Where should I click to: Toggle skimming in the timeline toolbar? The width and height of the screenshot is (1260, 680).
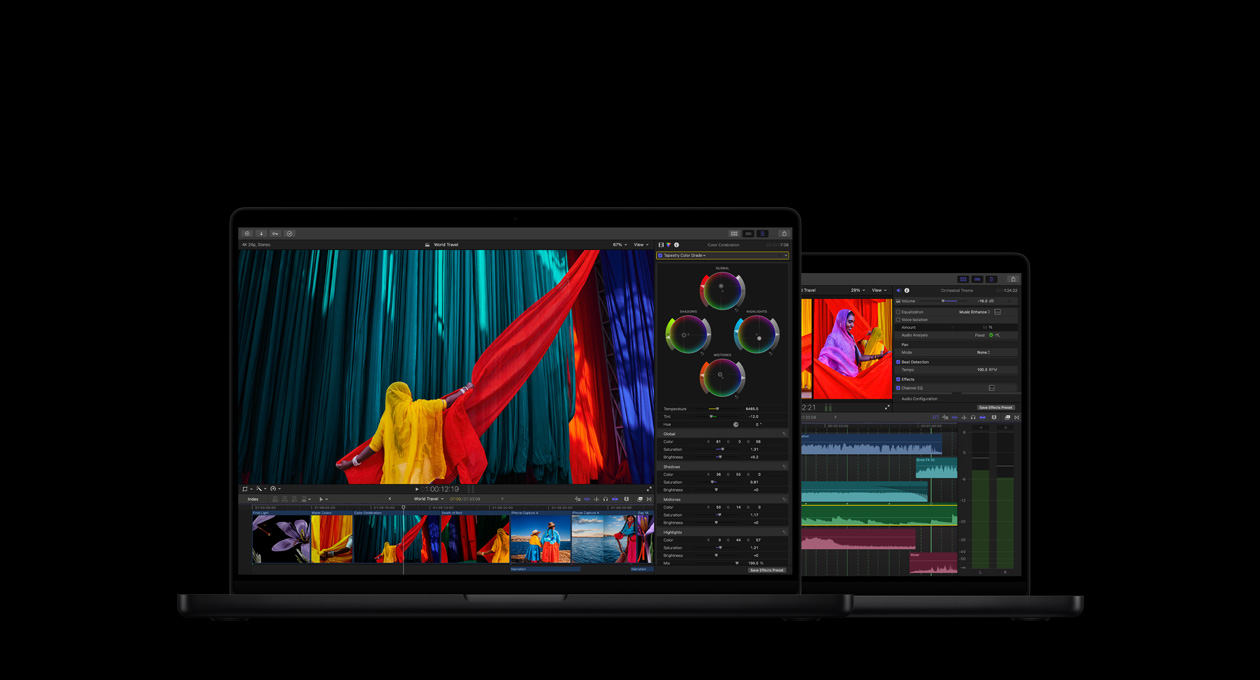click(x=587, y=499)
